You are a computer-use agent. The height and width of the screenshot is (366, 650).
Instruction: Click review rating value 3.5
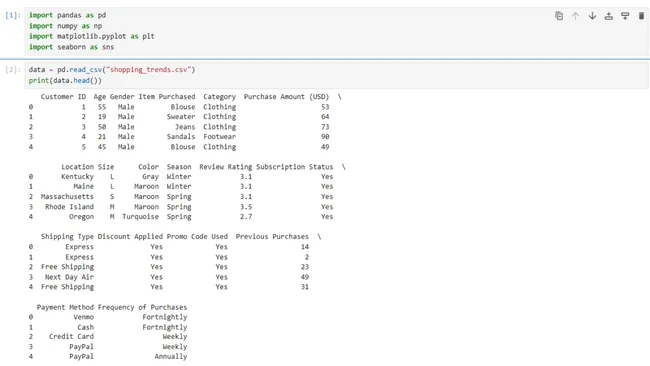(246, 206)
